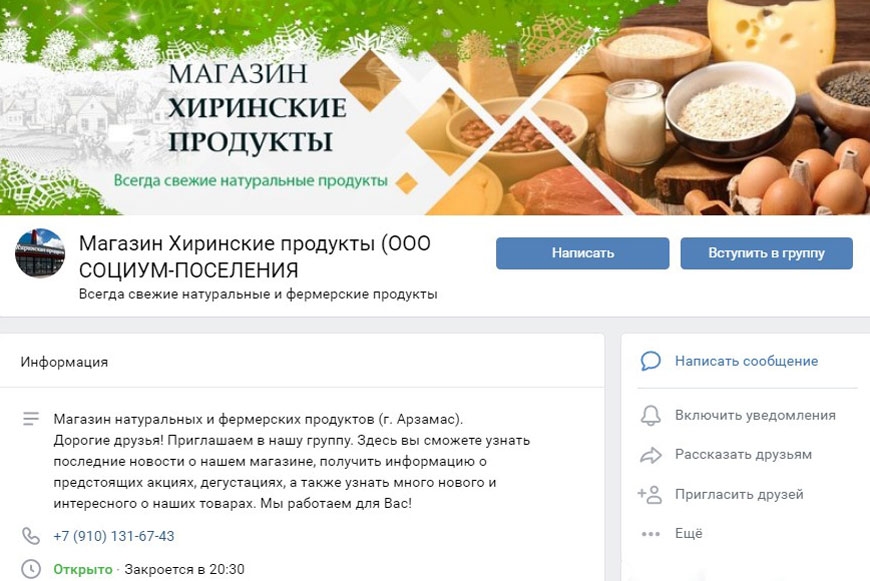Image resolution: width=870 pixels, height=581 pixels.
Task: Expand the Ещё options menu
Action: click(x=689, y=533)
